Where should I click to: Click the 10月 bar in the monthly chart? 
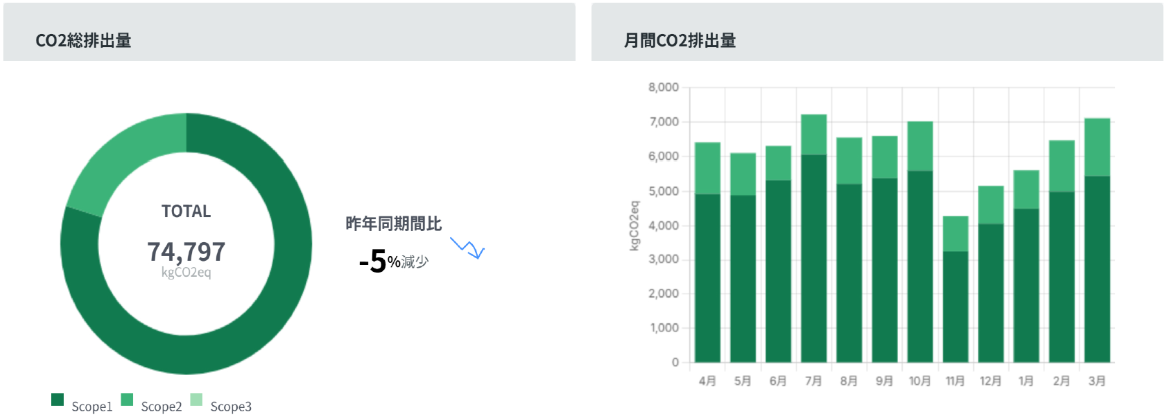[920, 242]
